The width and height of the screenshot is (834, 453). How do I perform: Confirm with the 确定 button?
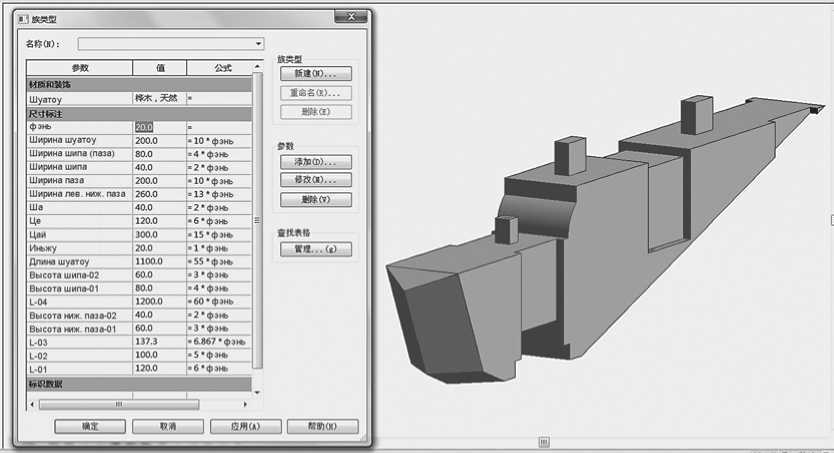[90, 426]
